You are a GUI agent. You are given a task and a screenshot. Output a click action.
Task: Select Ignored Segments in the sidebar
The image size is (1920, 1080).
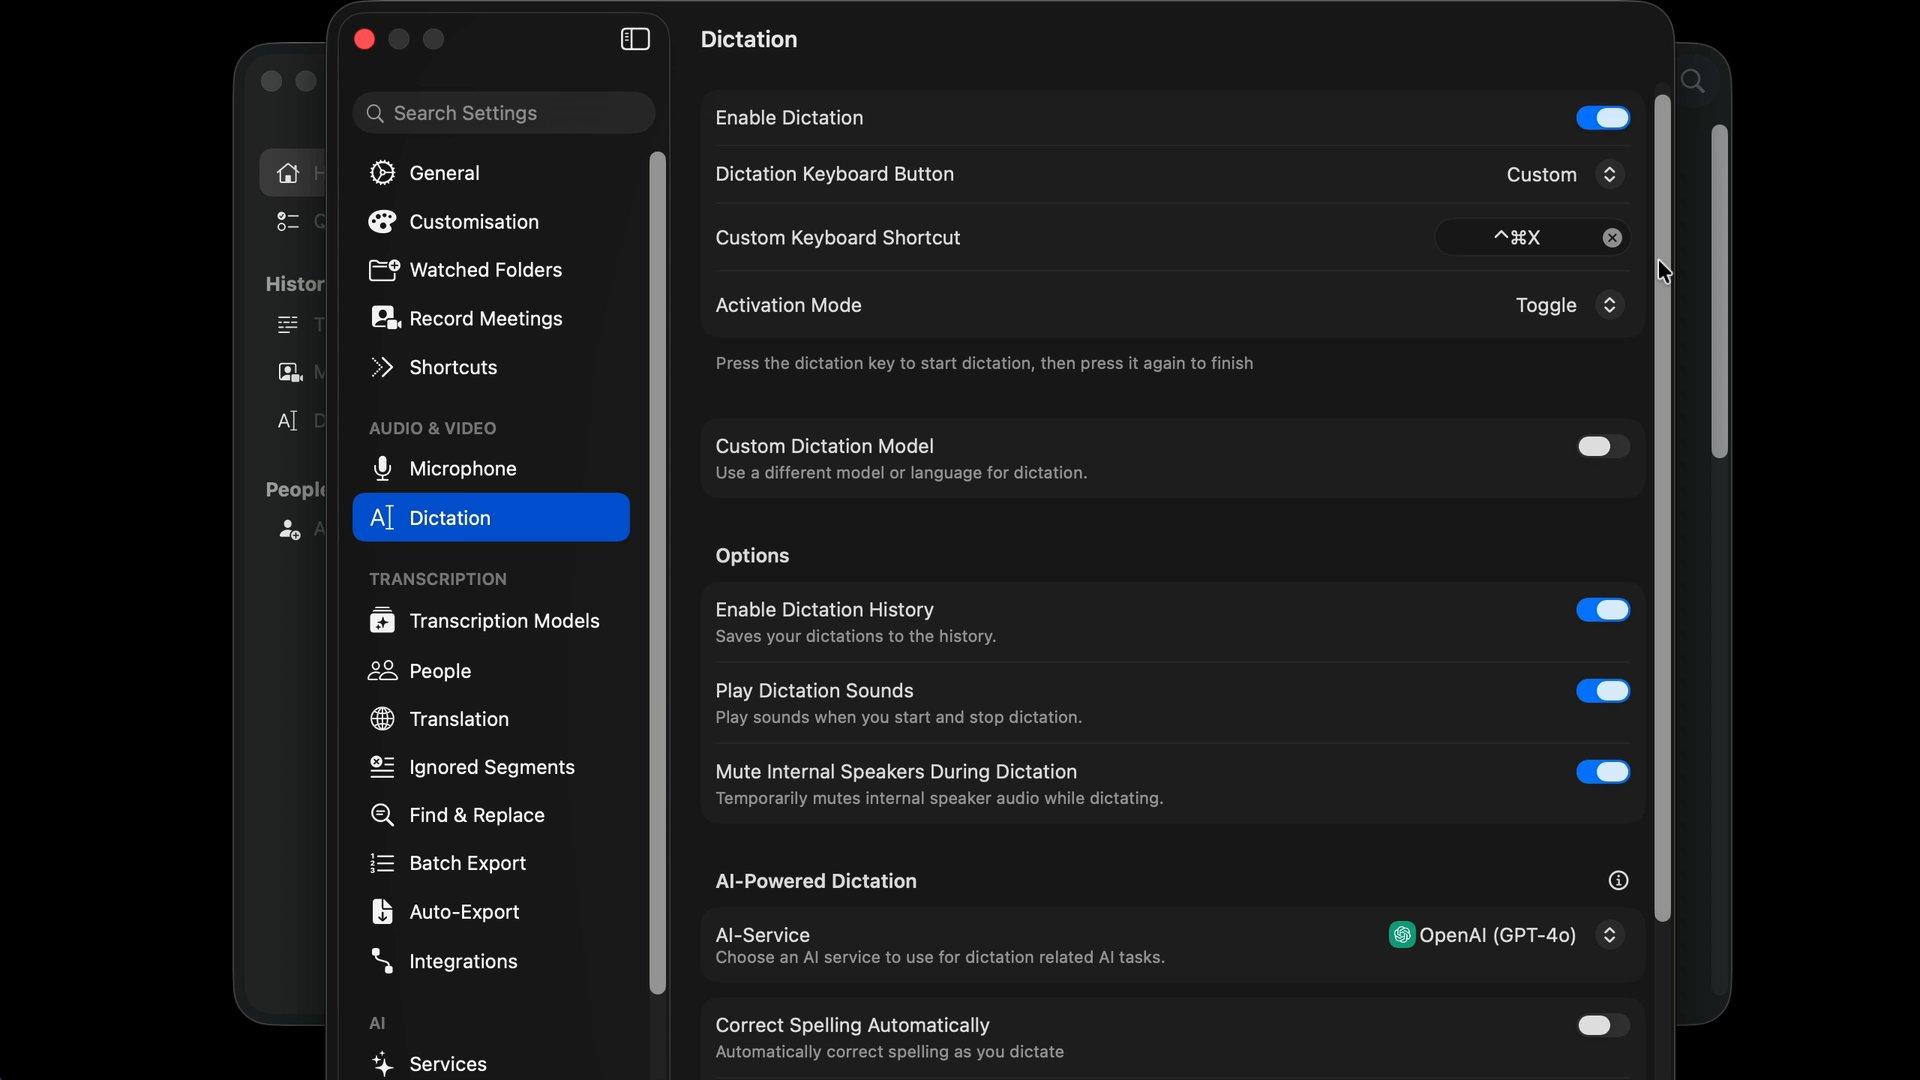tap(491, 766)
